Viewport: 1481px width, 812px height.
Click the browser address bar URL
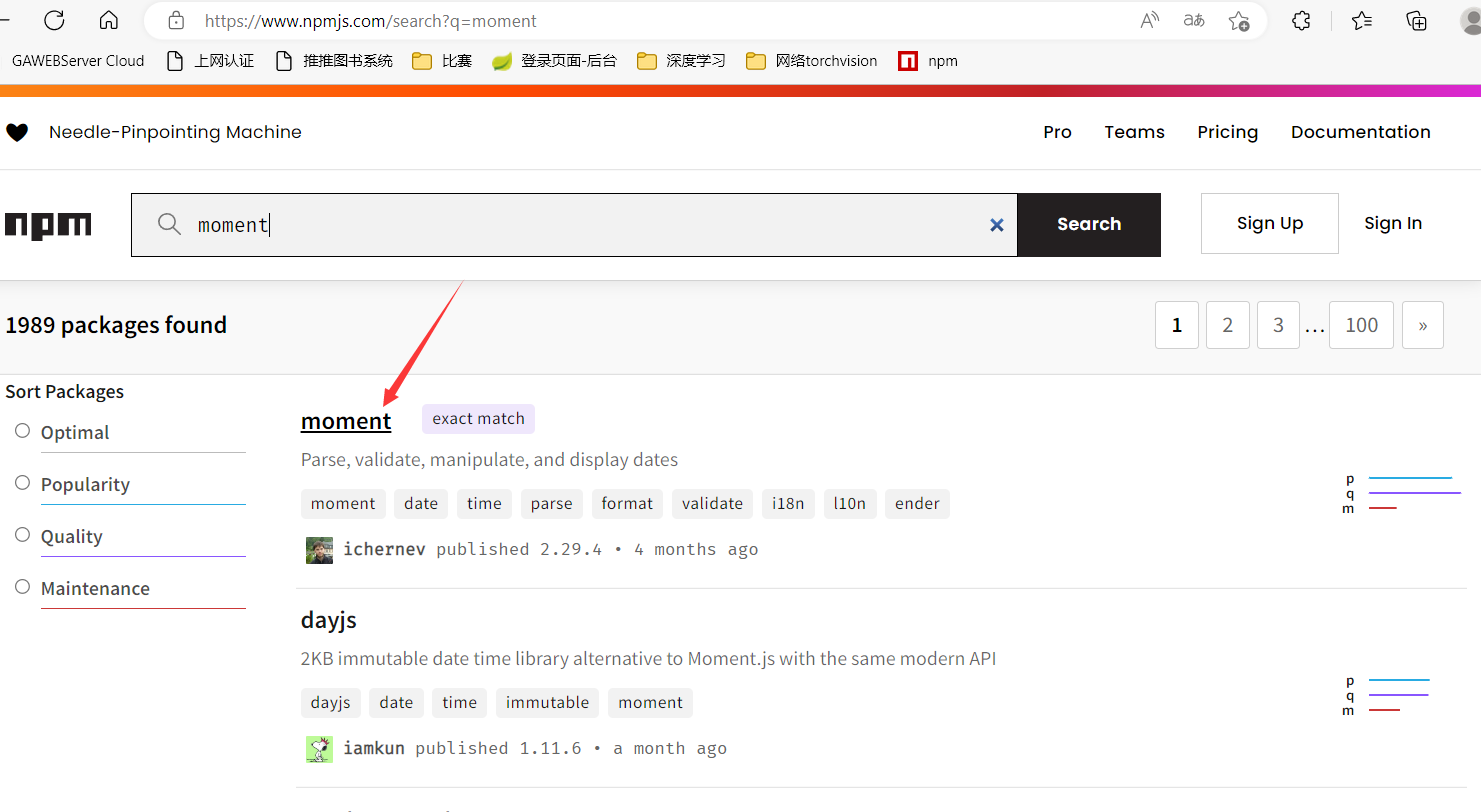[371, 21]
